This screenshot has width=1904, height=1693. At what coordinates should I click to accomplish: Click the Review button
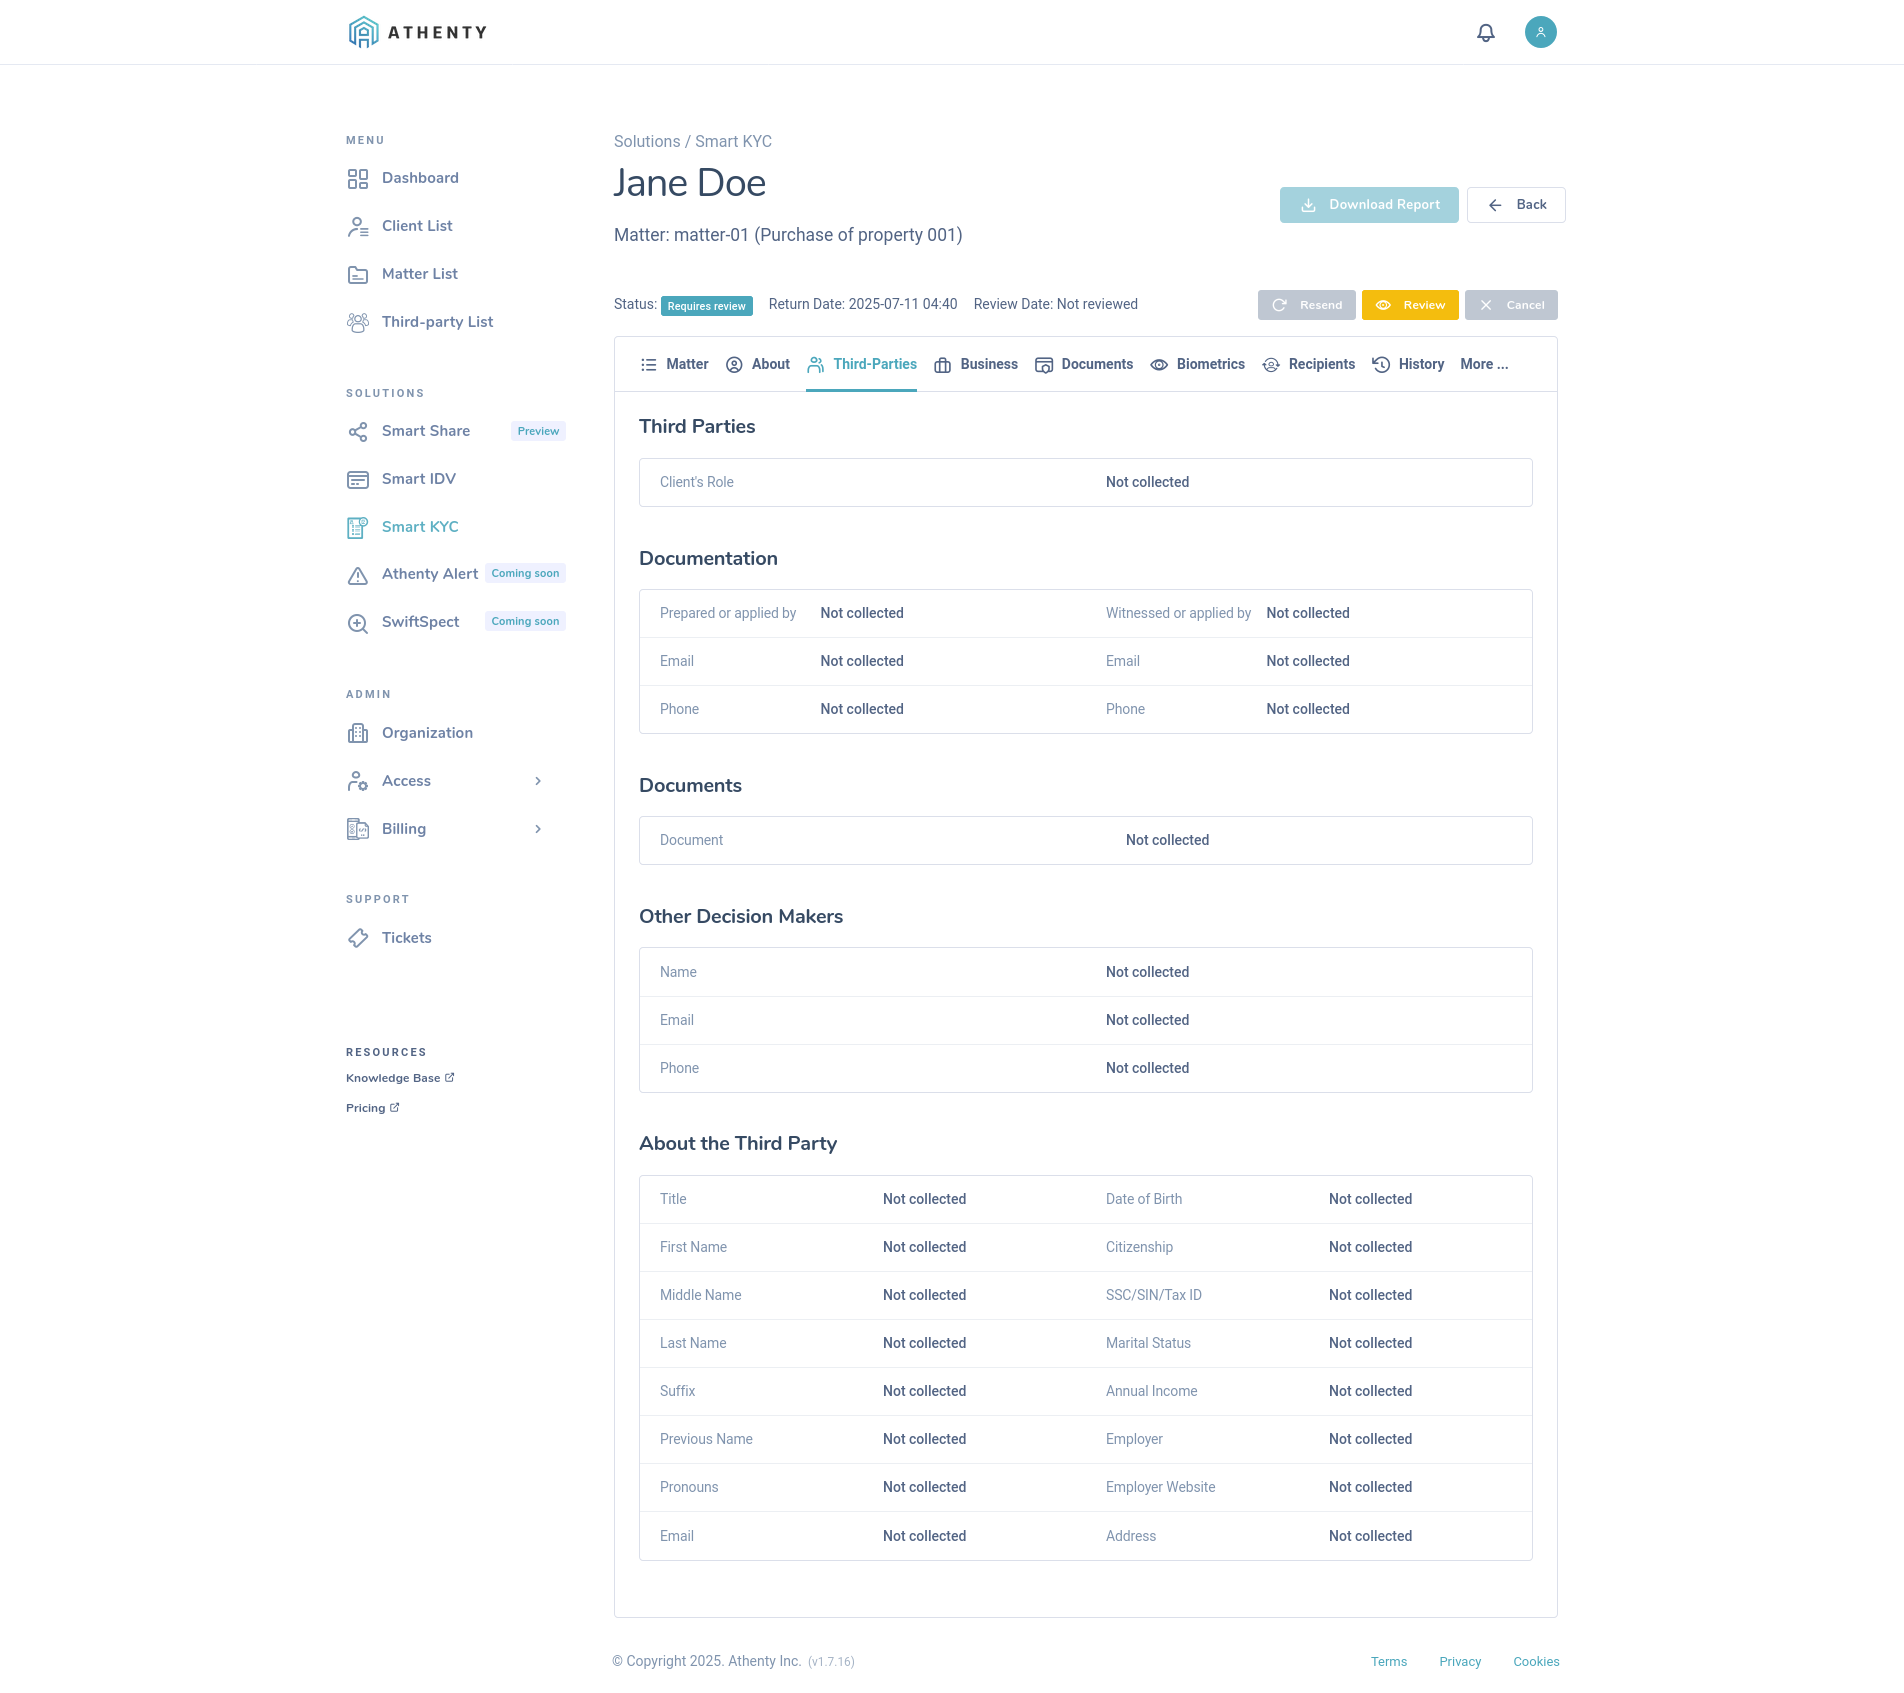[x=1410, y=305]
